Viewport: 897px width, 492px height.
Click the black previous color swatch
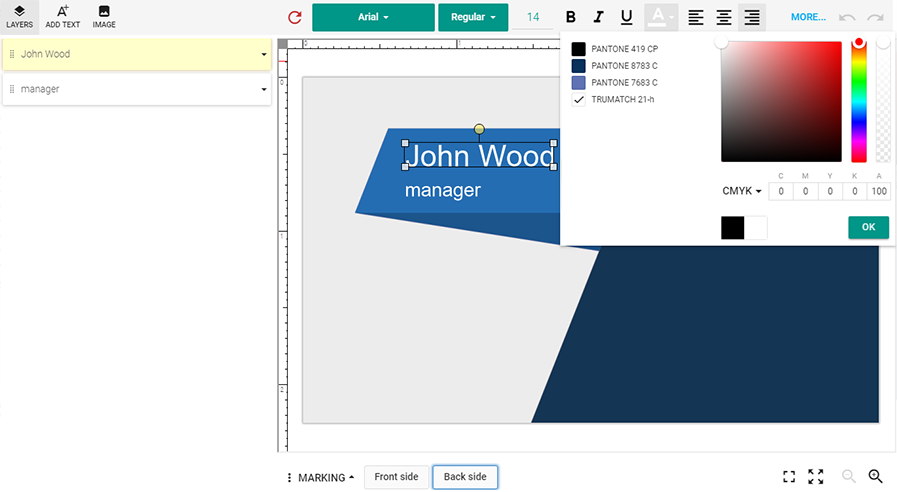[x=732, y=228]
